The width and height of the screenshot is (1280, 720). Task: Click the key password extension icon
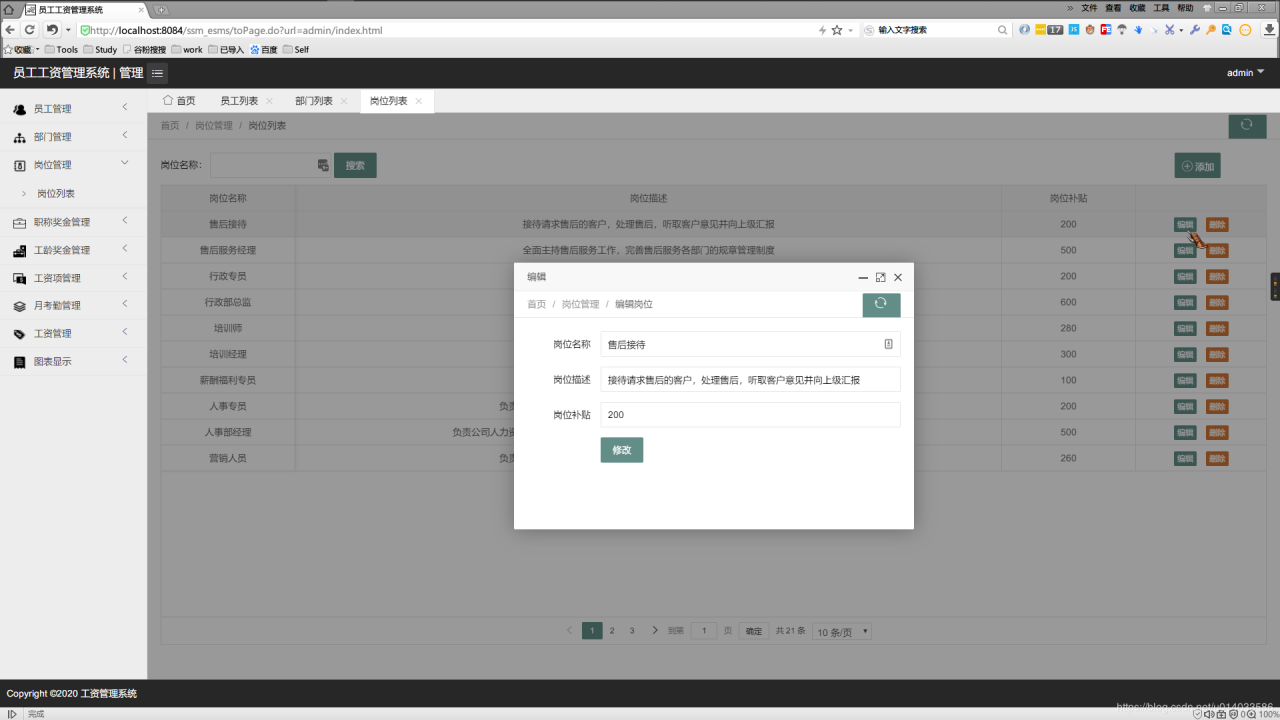point(1211,30)
